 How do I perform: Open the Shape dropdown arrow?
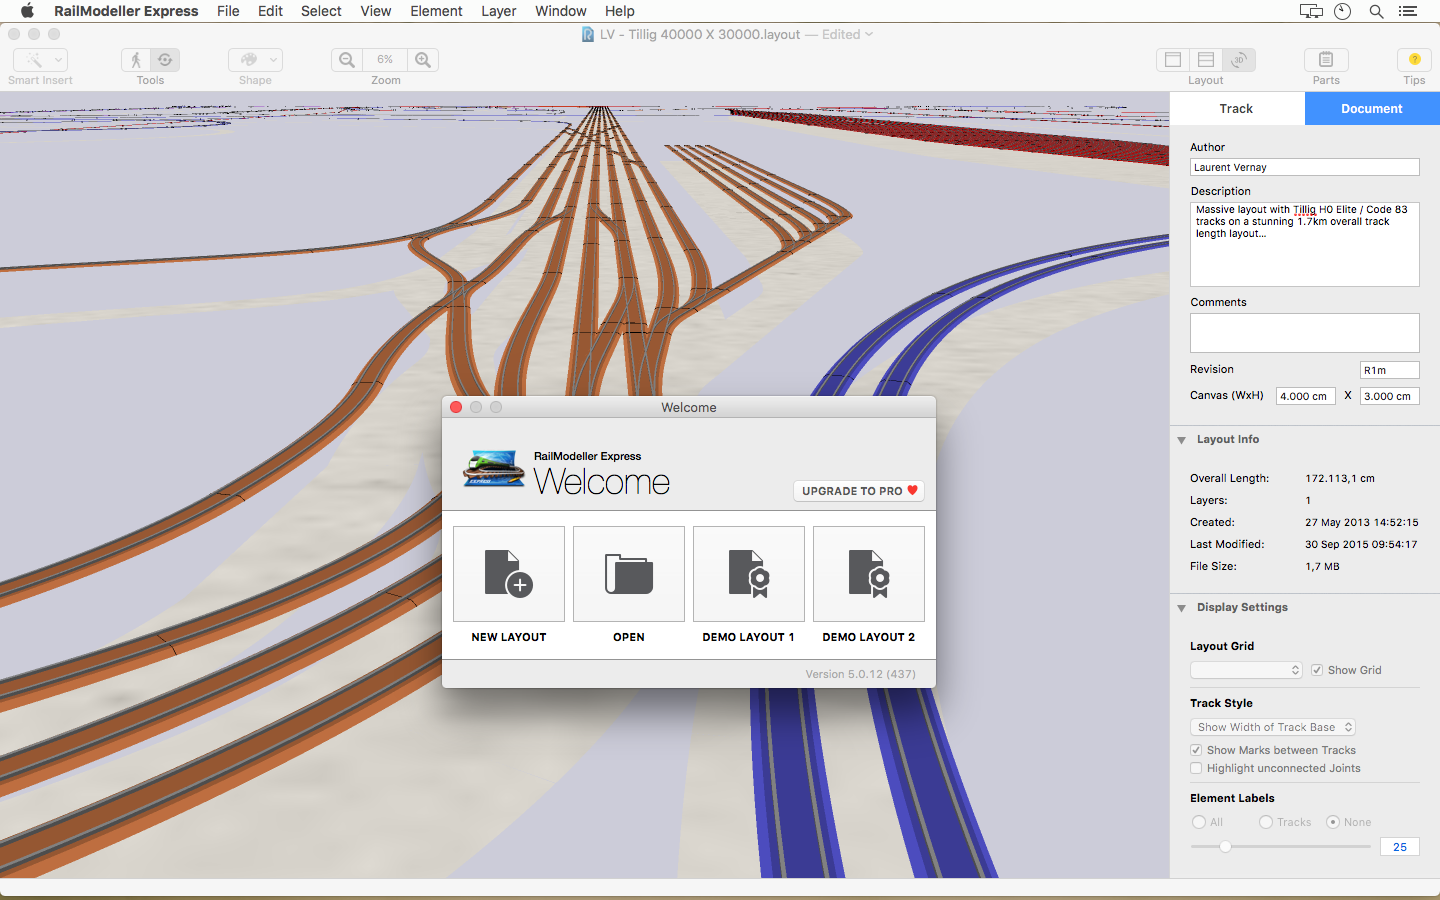pyautogui.click(x=273, y=60)
